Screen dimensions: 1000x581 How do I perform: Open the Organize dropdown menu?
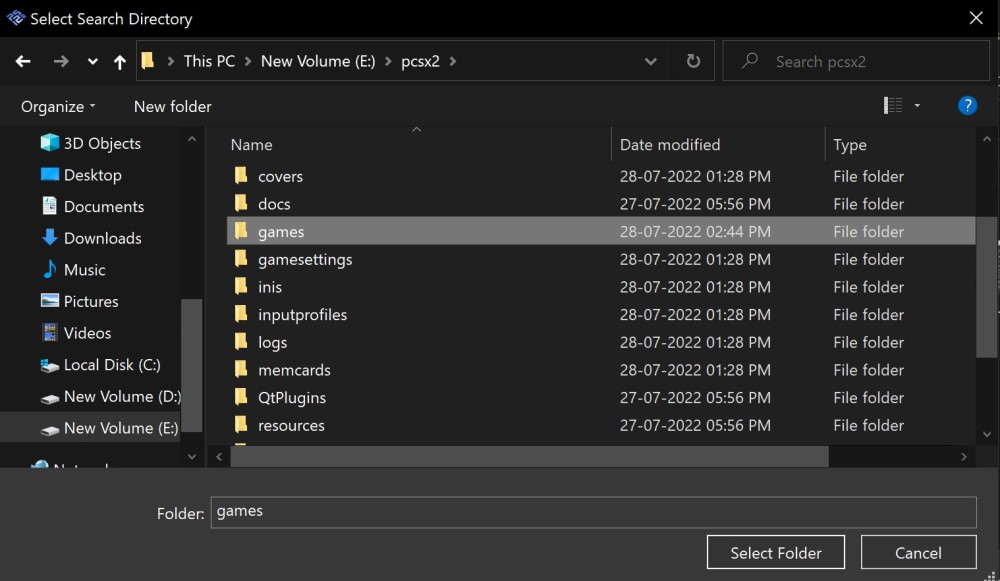pyautogui.click(x=57, y=106)
